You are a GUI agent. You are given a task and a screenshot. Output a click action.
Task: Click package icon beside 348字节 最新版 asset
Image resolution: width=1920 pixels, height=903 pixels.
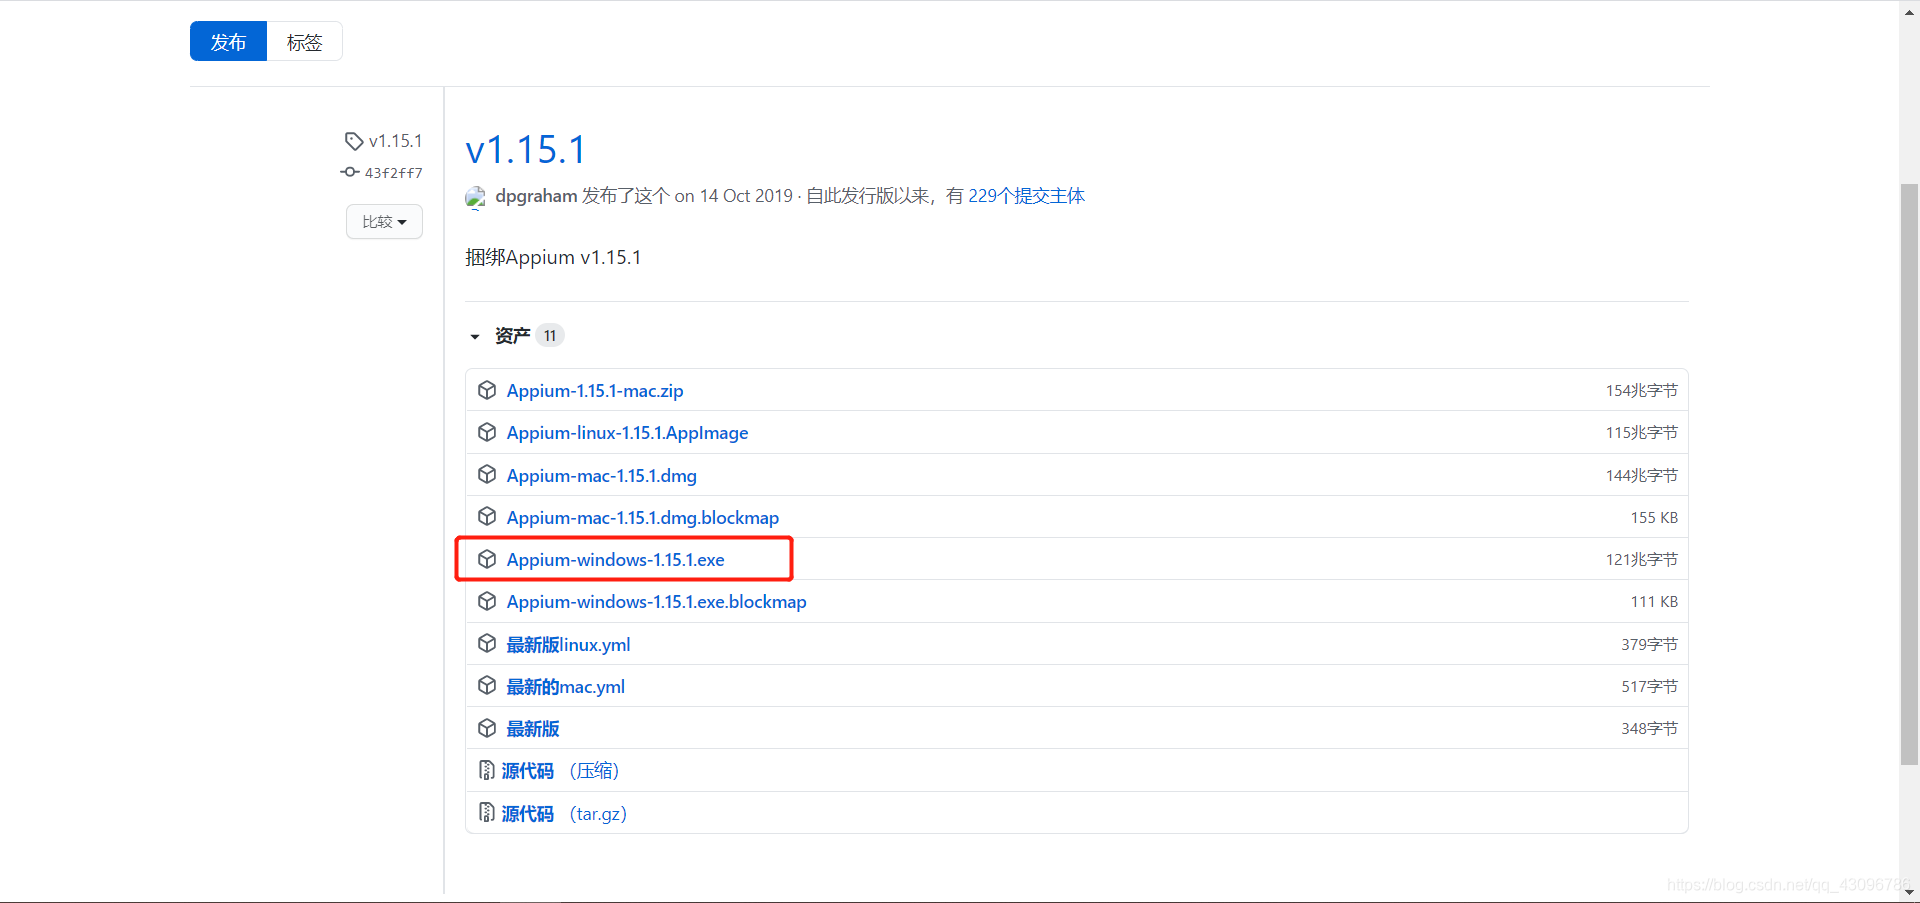point(487,728)
